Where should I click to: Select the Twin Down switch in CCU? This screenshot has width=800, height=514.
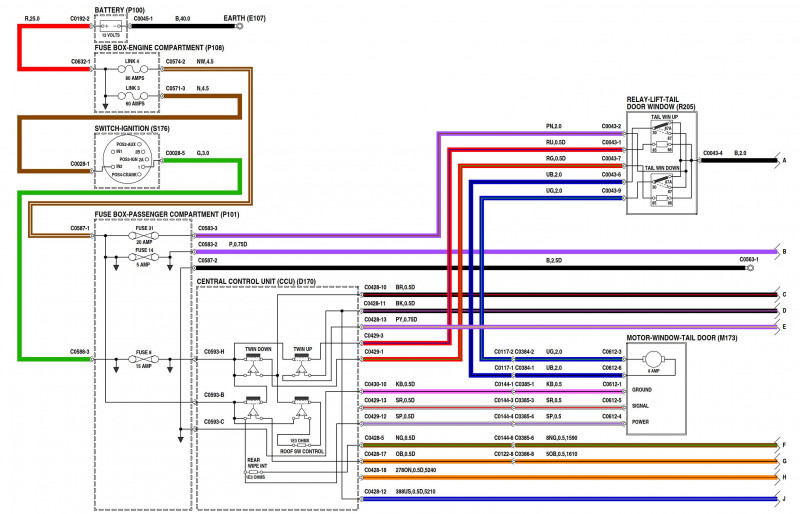254,364
